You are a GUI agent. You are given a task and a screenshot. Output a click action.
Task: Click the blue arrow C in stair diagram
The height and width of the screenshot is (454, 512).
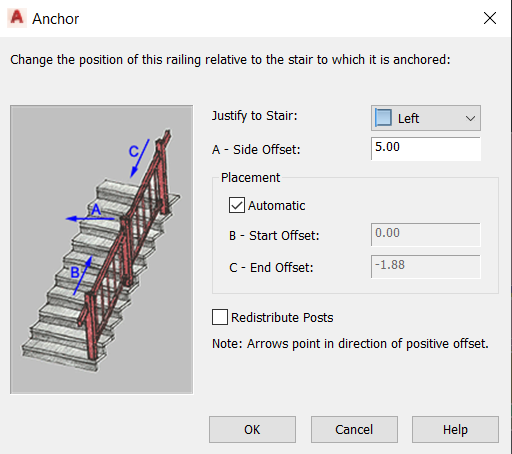point(140,158)
